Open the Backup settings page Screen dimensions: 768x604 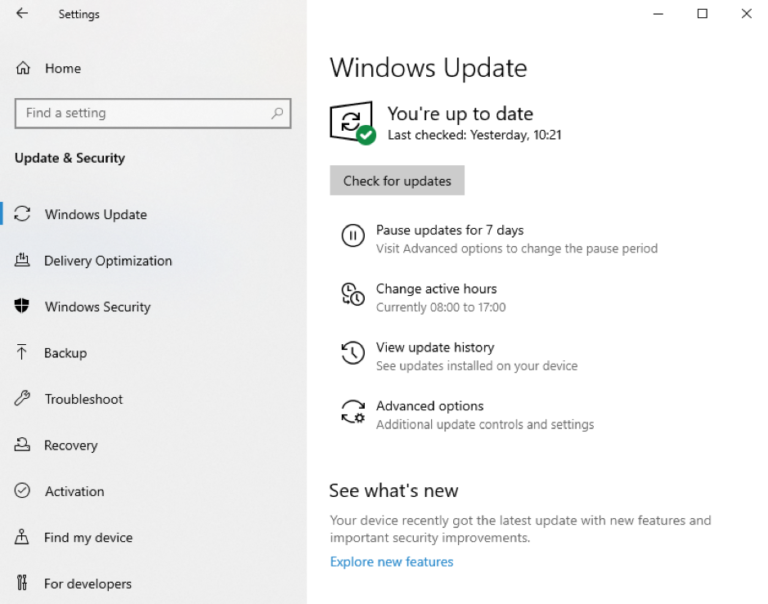[x=65, y=353]
